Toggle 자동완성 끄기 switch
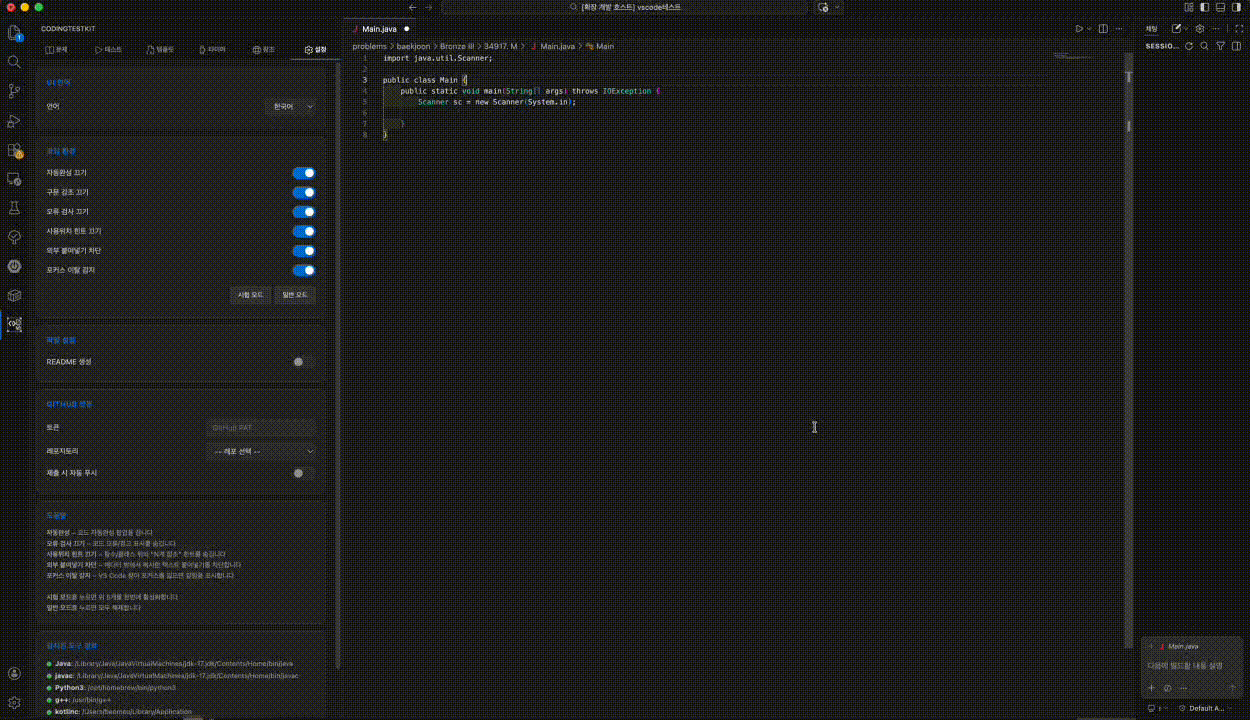 pos(304,173)
